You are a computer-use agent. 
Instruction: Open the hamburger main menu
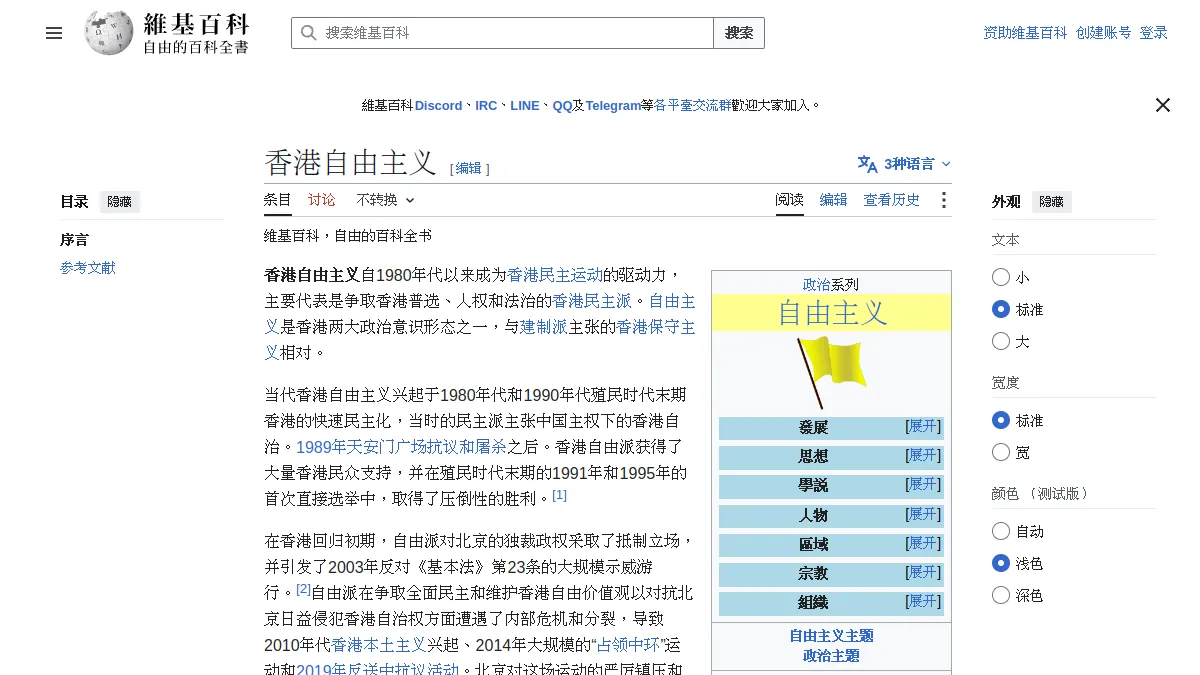coord(54,33)
